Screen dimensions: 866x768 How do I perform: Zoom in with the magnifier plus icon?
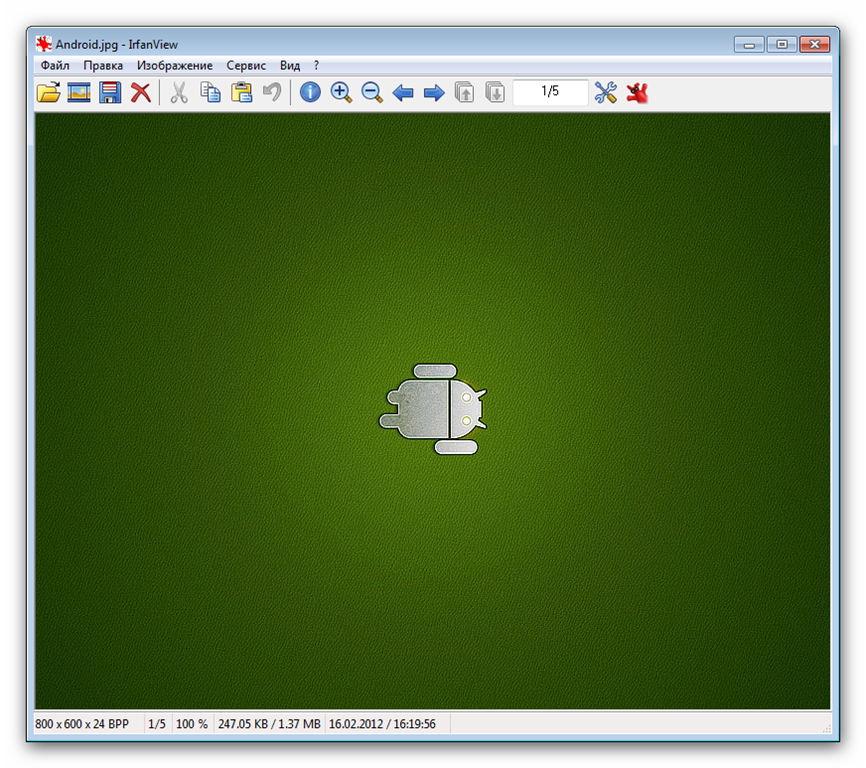tap(341, 93)
